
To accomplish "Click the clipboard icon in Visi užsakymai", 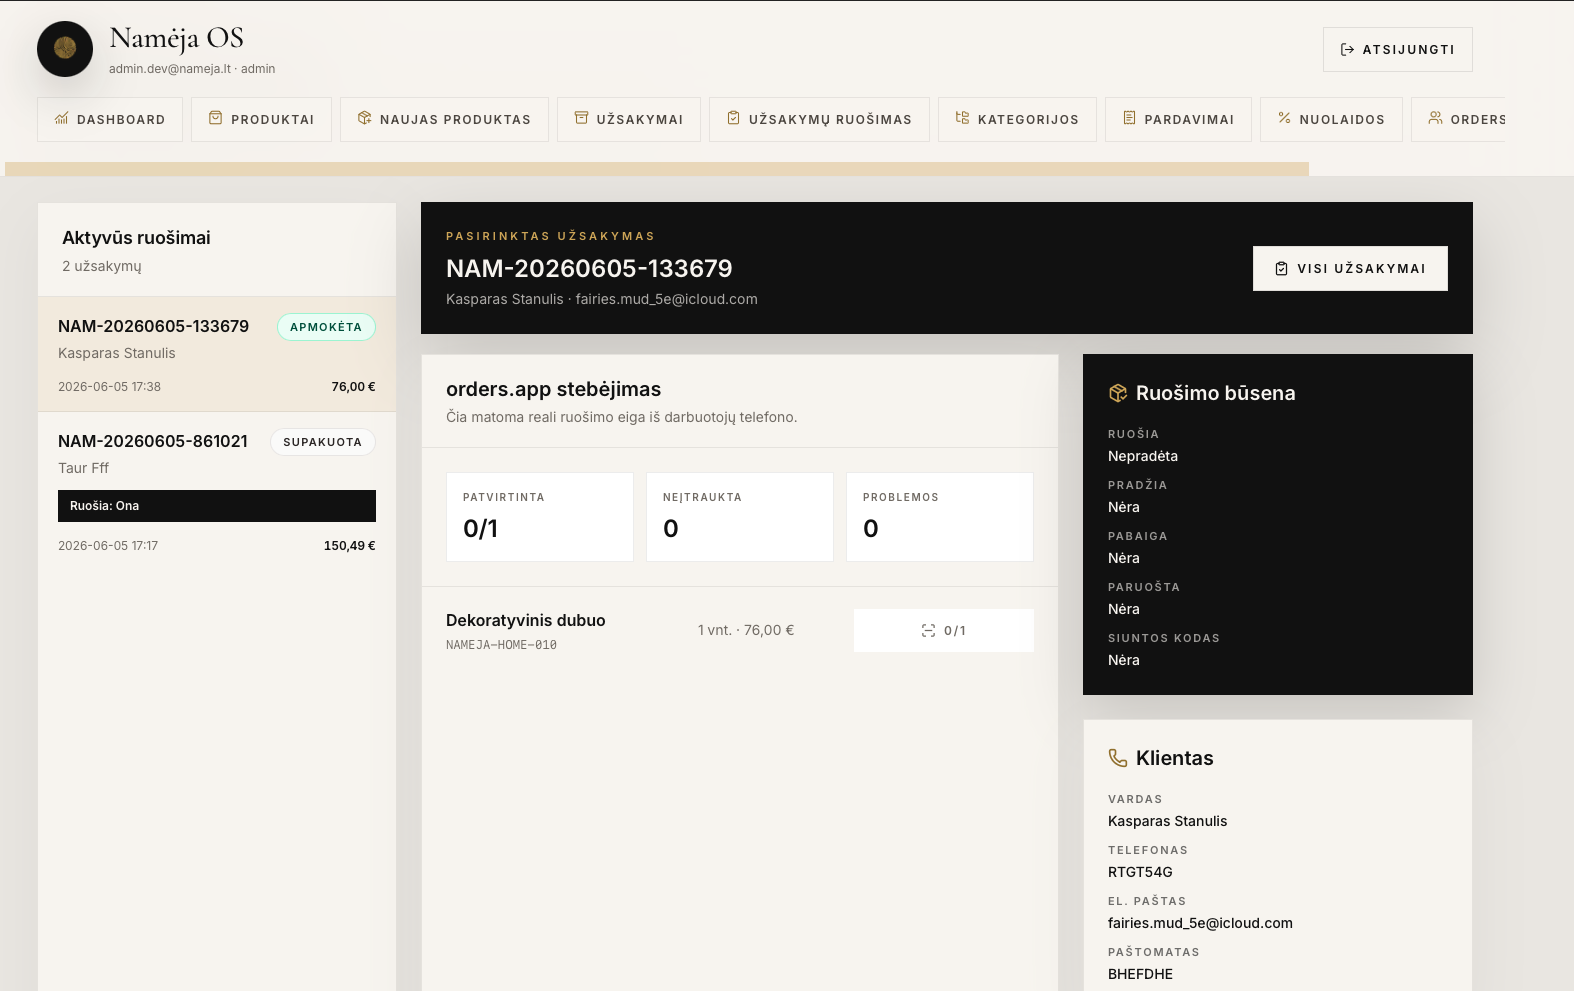I will [x=1281, y=269].
